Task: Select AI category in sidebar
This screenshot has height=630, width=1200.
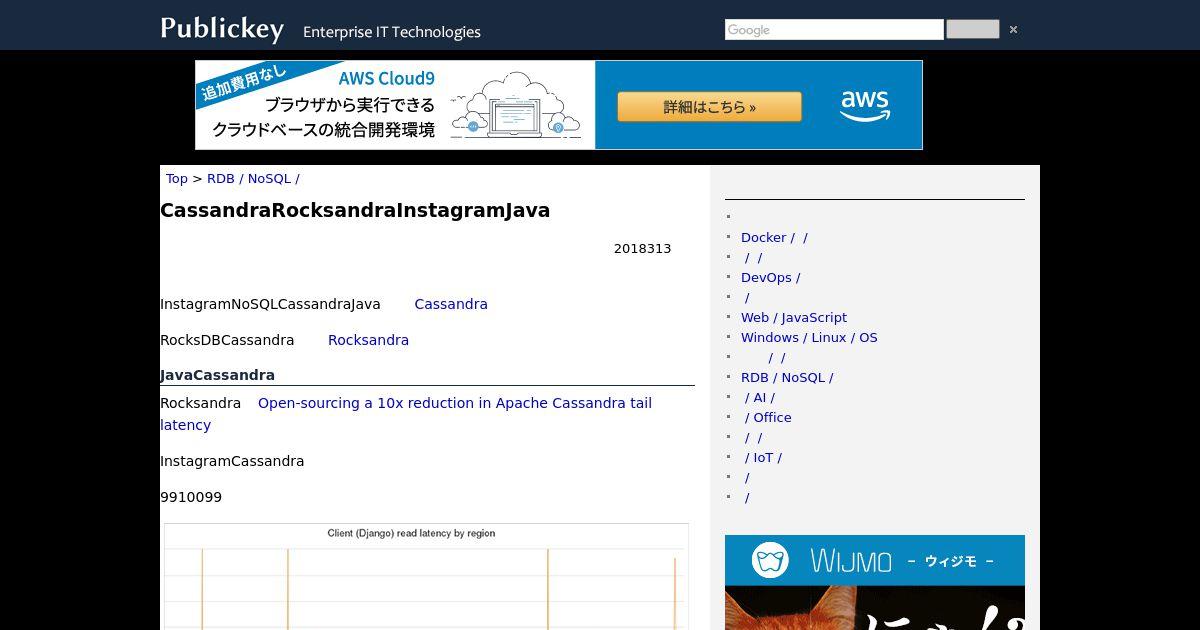Action: coord(759,397)
